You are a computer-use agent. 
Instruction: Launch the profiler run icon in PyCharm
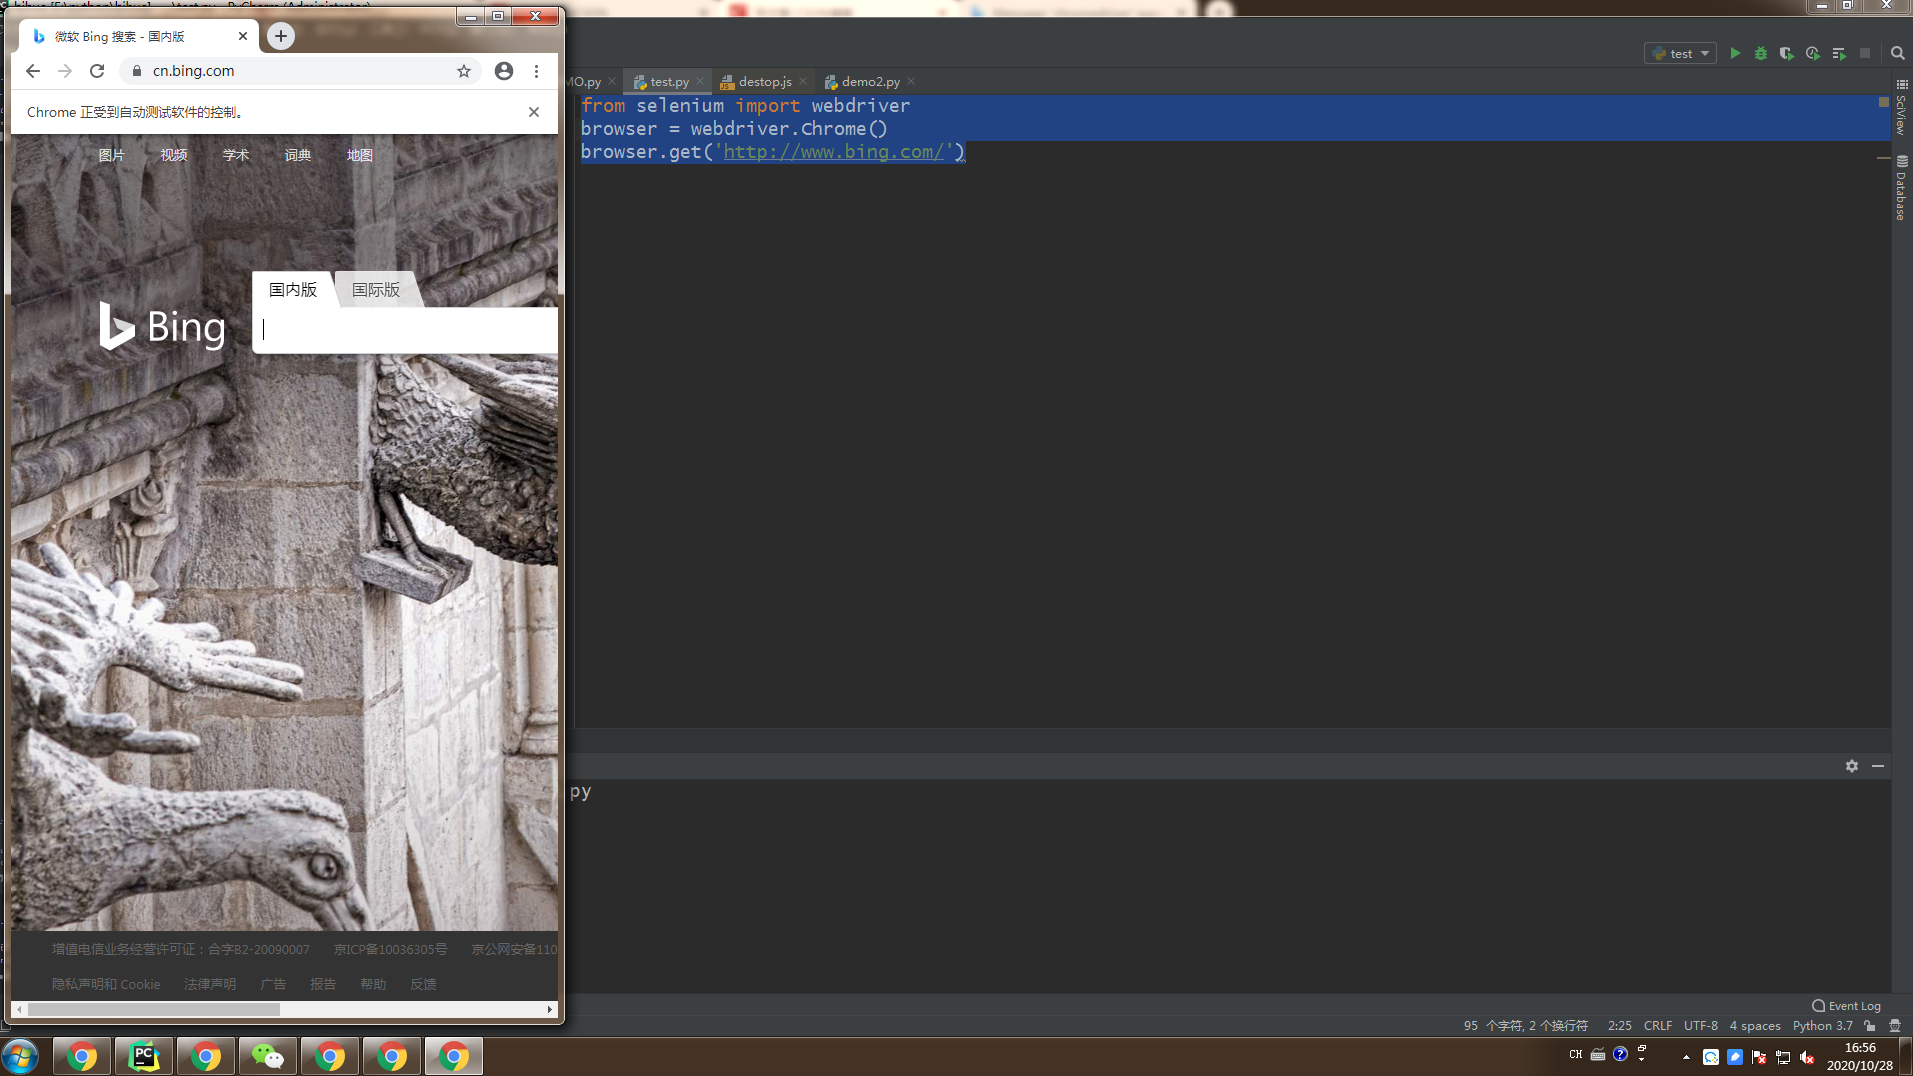tap(1813, 53)
